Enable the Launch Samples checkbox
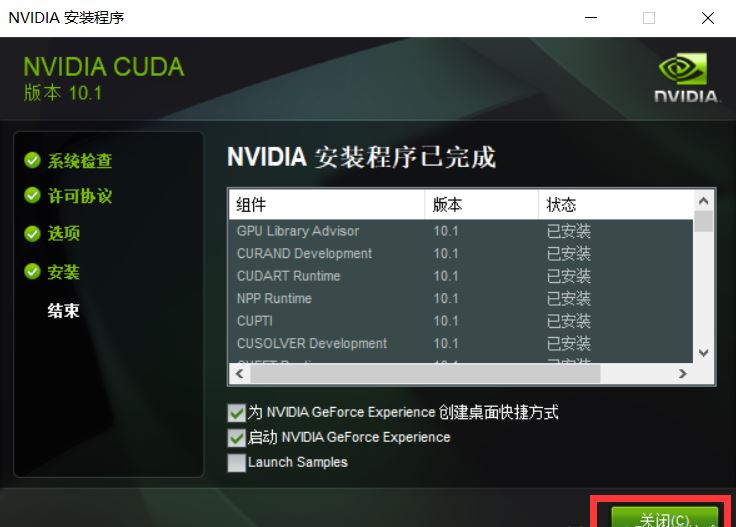The height and width of the screenshot is (527, 736). tap(237, 463)
